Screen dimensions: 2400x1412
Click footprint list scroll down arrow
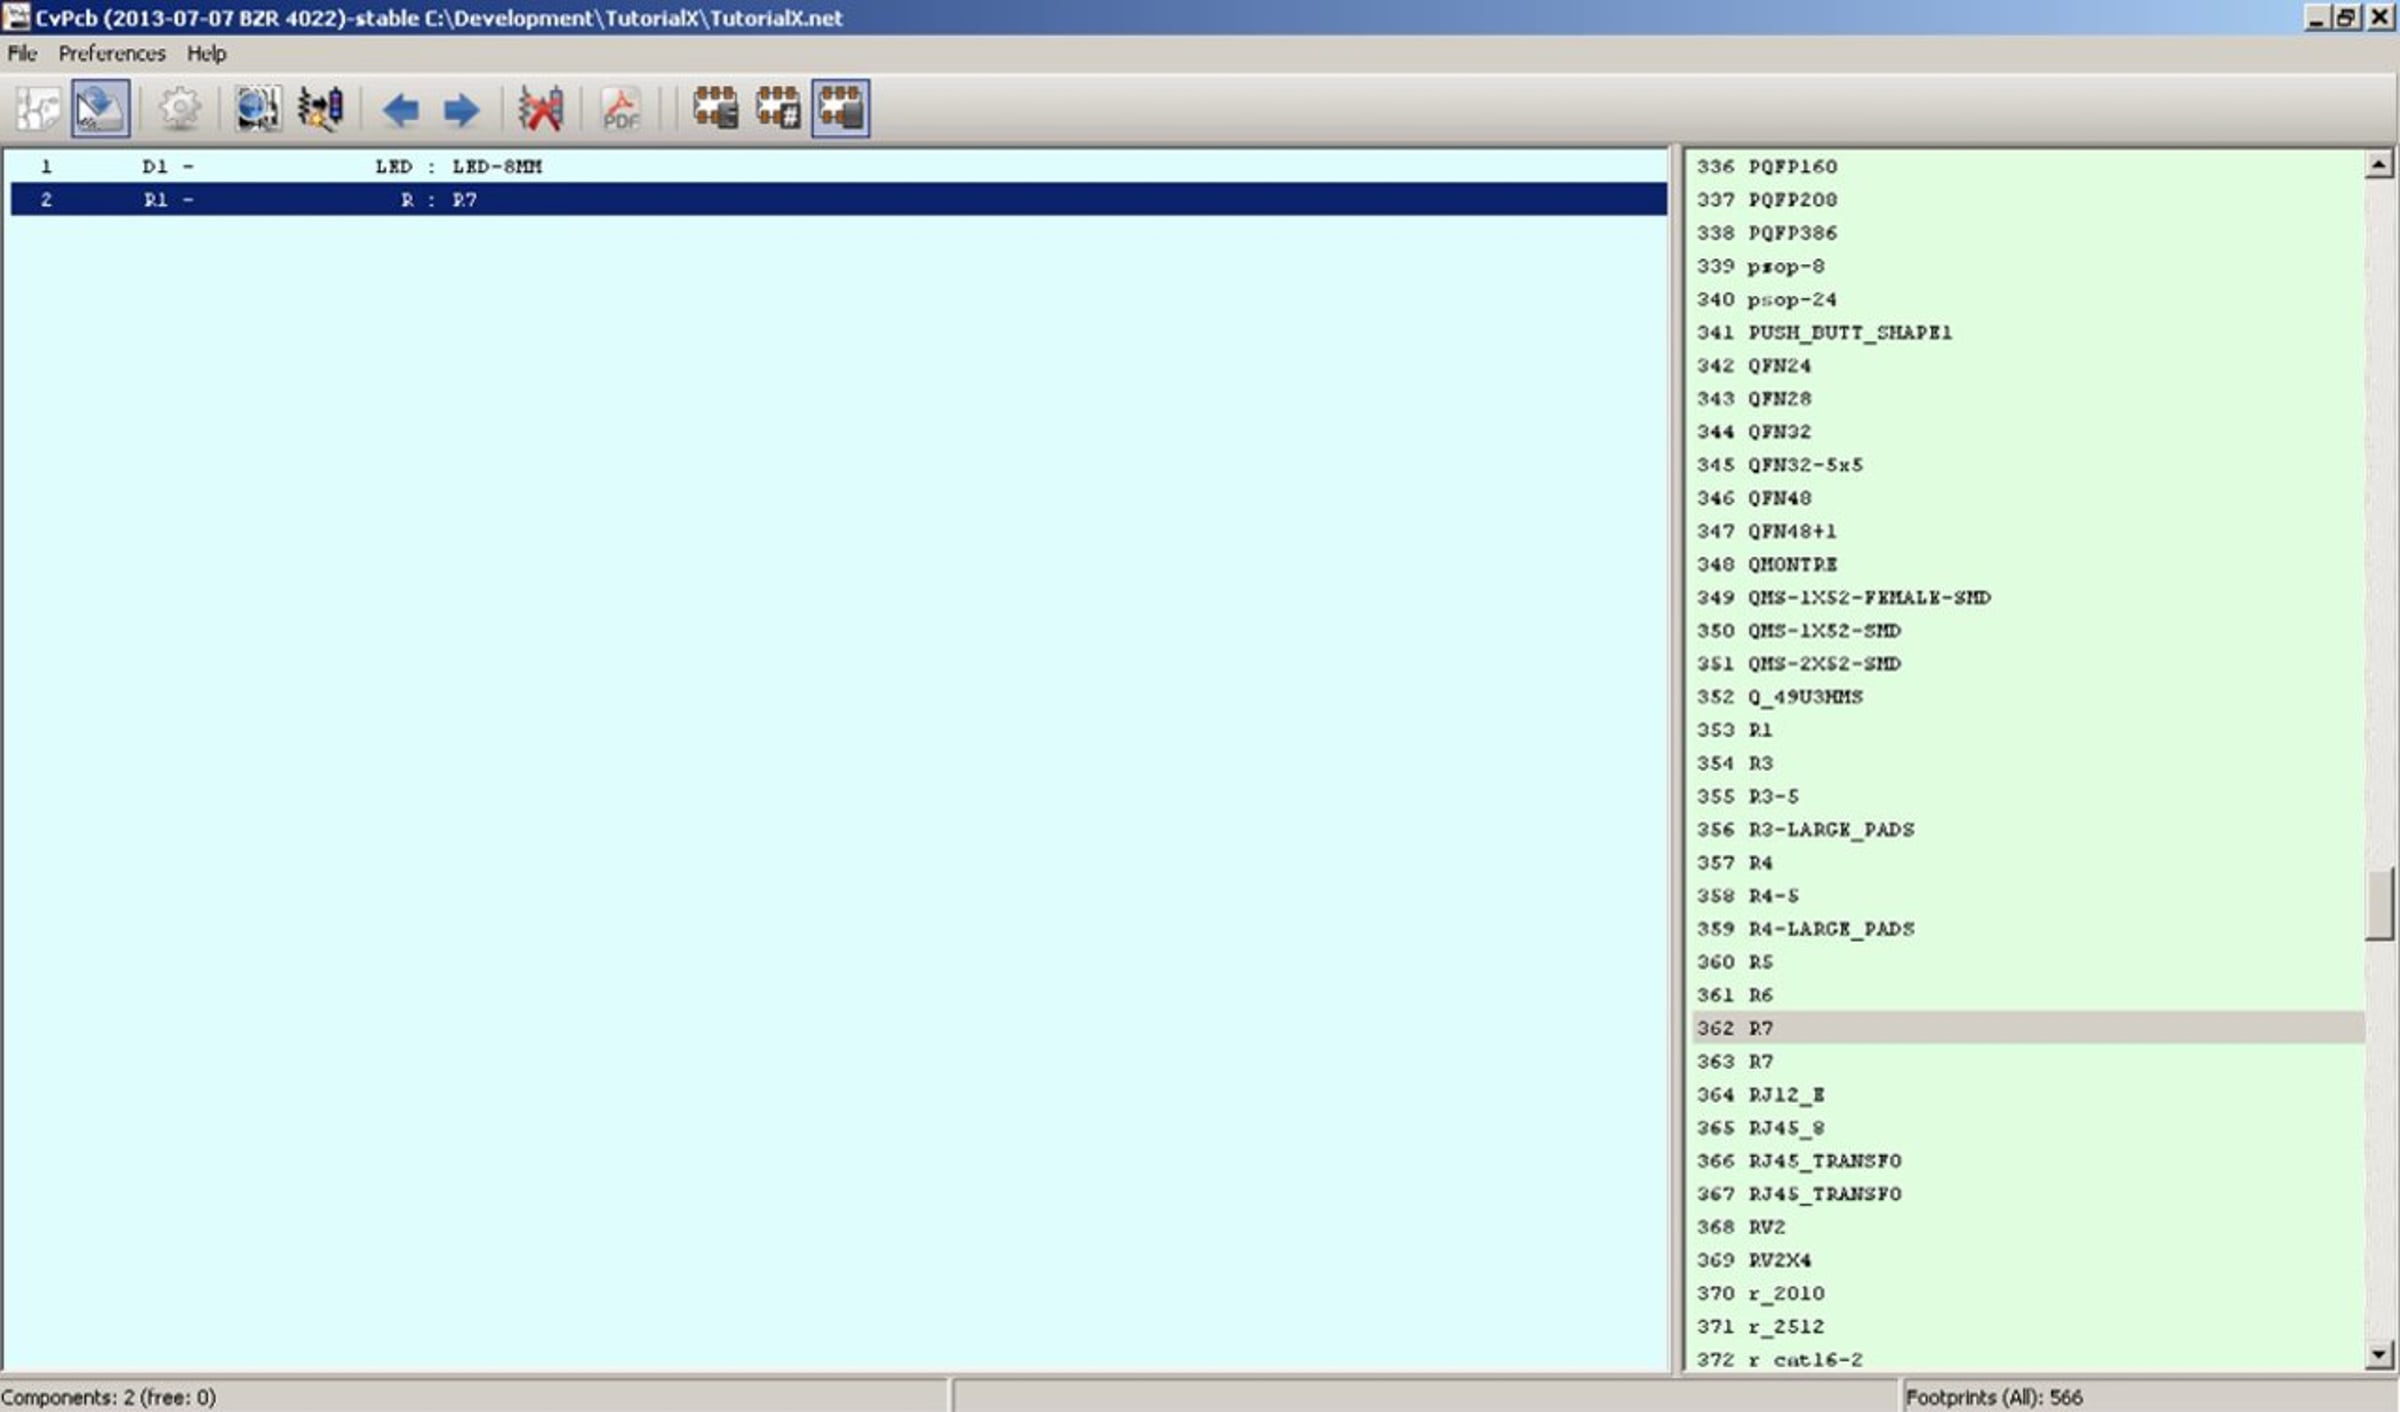2379,1355
